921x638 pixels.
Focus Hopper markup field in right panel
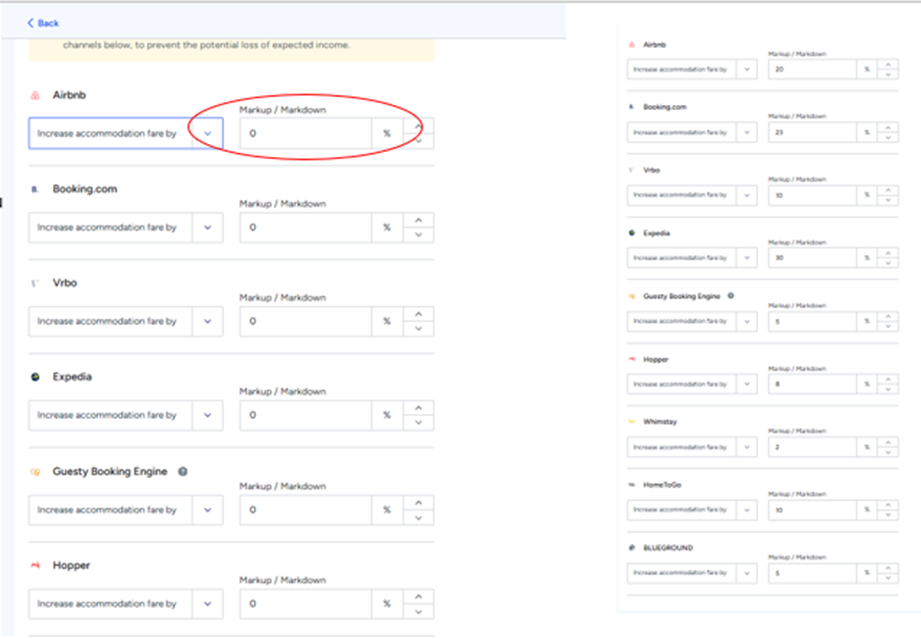click(x=812, y=384)
